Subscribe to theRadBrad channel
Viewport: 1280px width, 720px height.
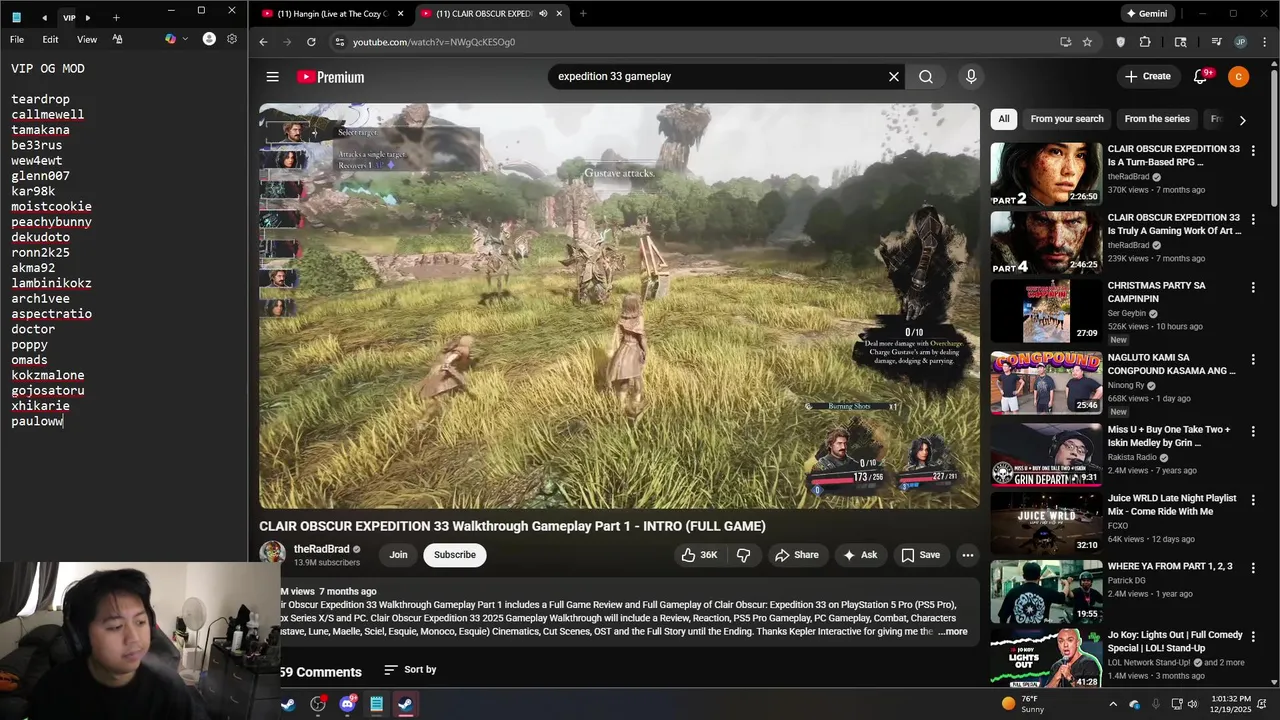point(455,555)
